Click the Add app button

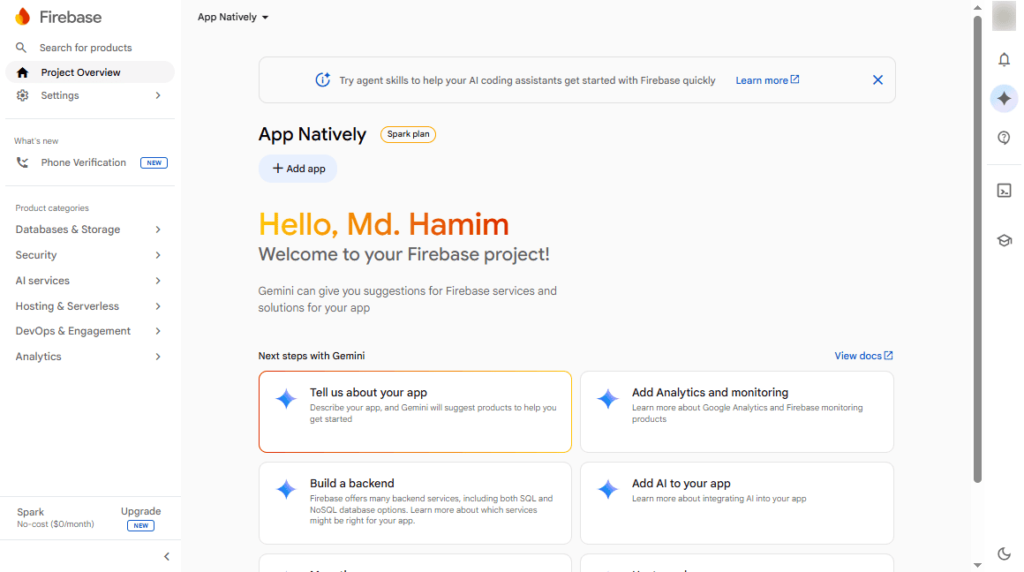298,168
